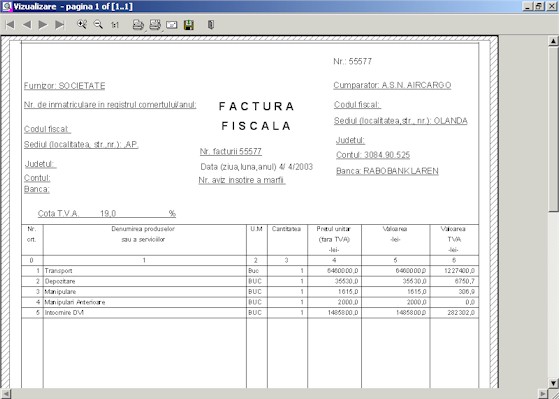Click 'Sediul ... OLANDA' buyer address
560x399 pixels.
tap(401, 121)
